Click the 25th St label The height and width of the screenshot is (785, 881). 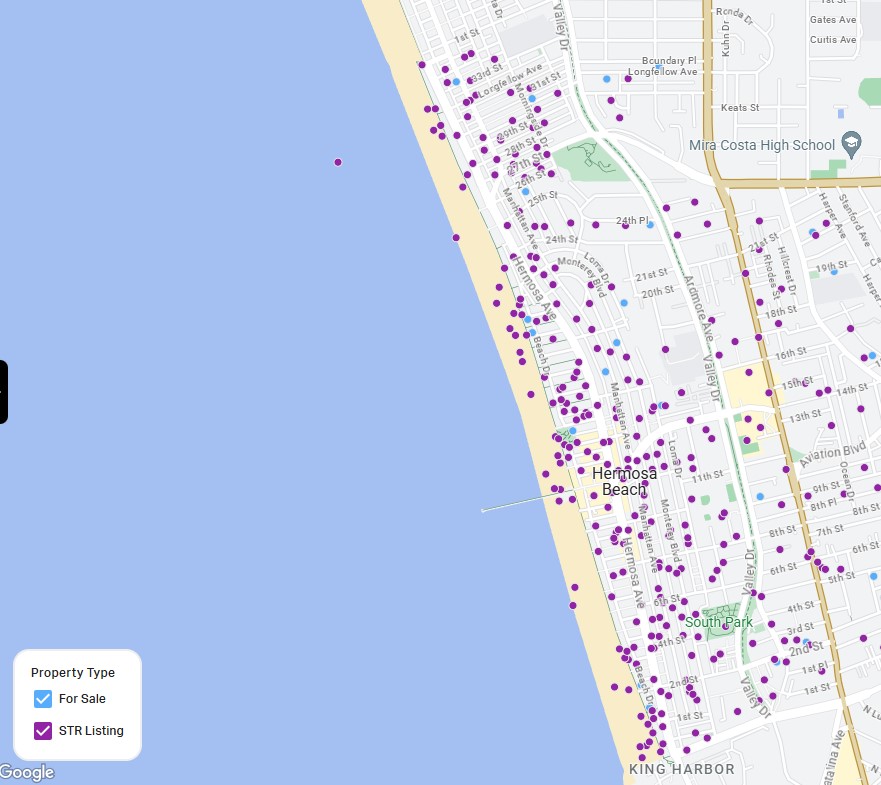coord(543,198)
